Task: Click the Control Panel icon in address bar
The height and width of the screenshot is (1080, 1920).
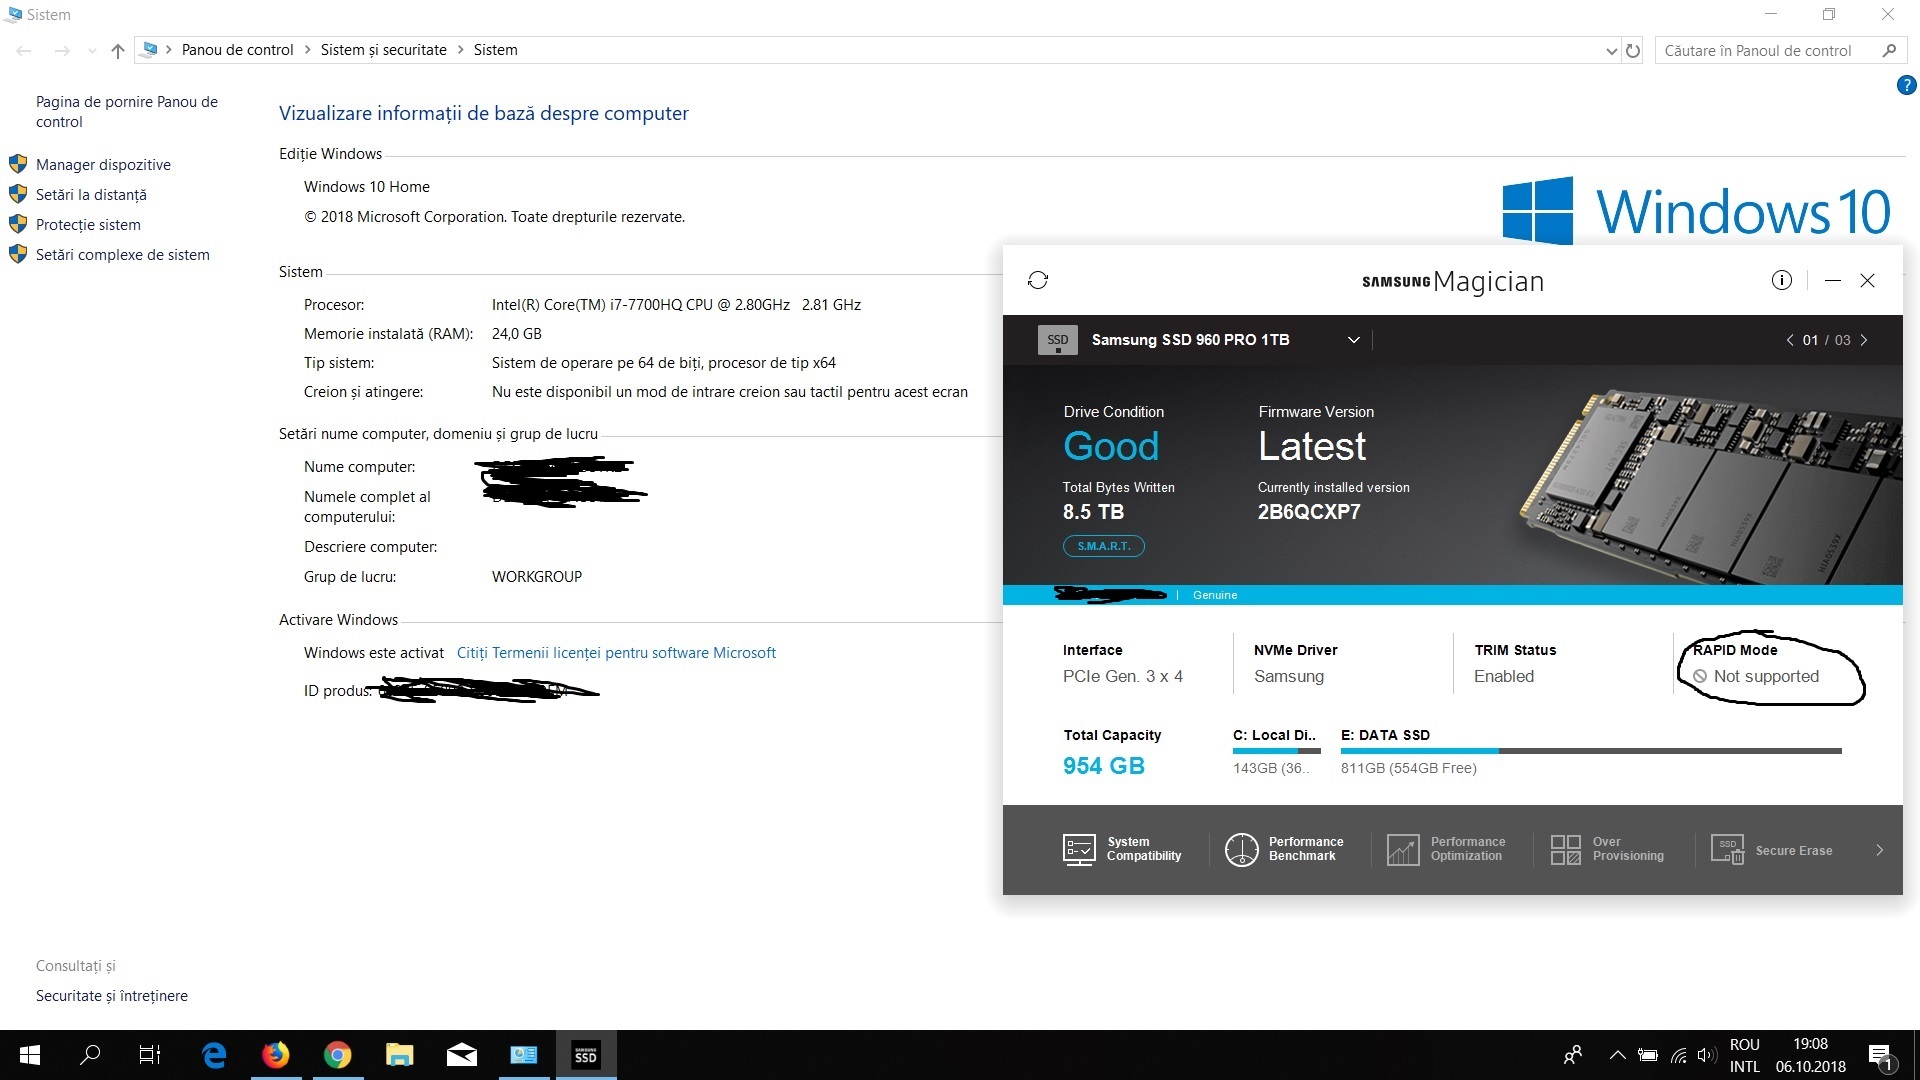Action: coord(151,49)
